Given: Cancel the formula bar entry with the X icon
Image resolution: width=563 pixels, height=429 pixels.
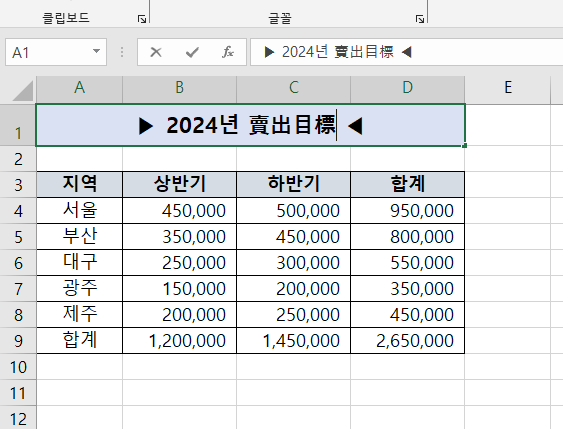Looking at the screenshot, I should 156,52.
